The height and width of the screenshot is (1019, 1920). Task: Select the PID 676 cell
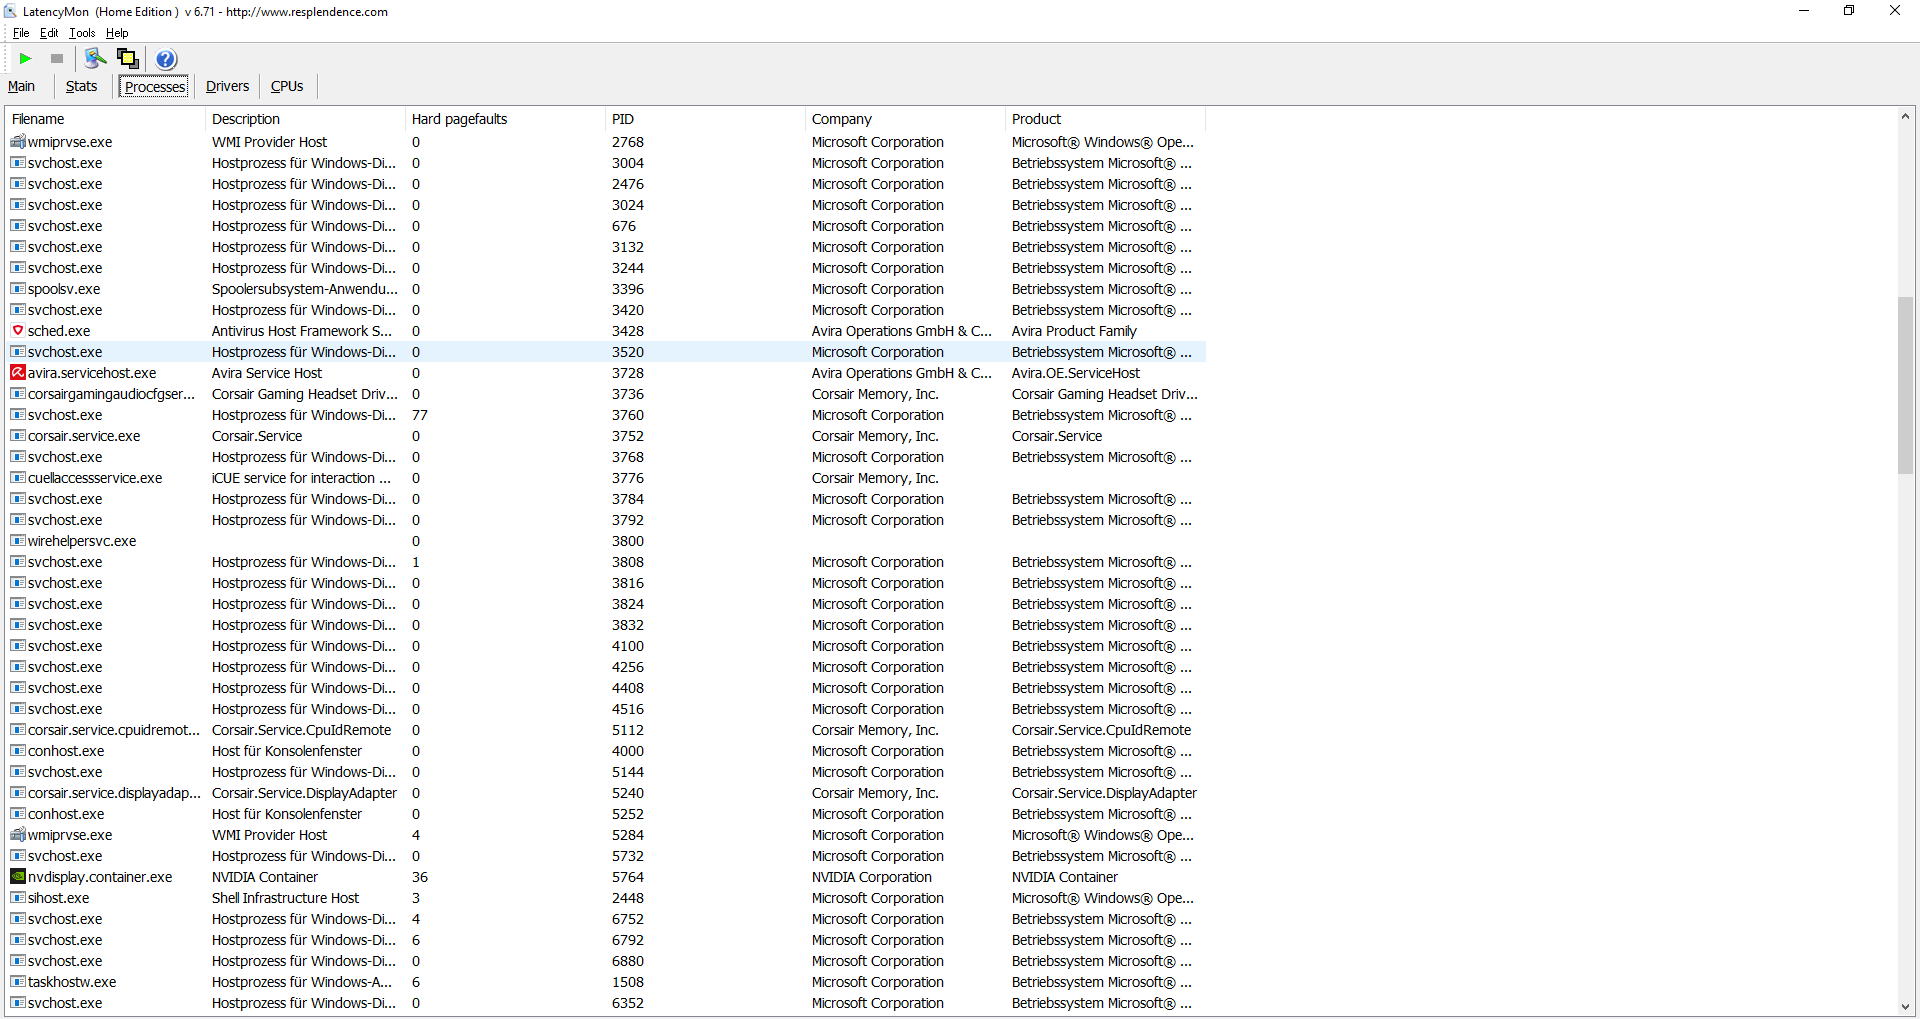pos(624,226)
